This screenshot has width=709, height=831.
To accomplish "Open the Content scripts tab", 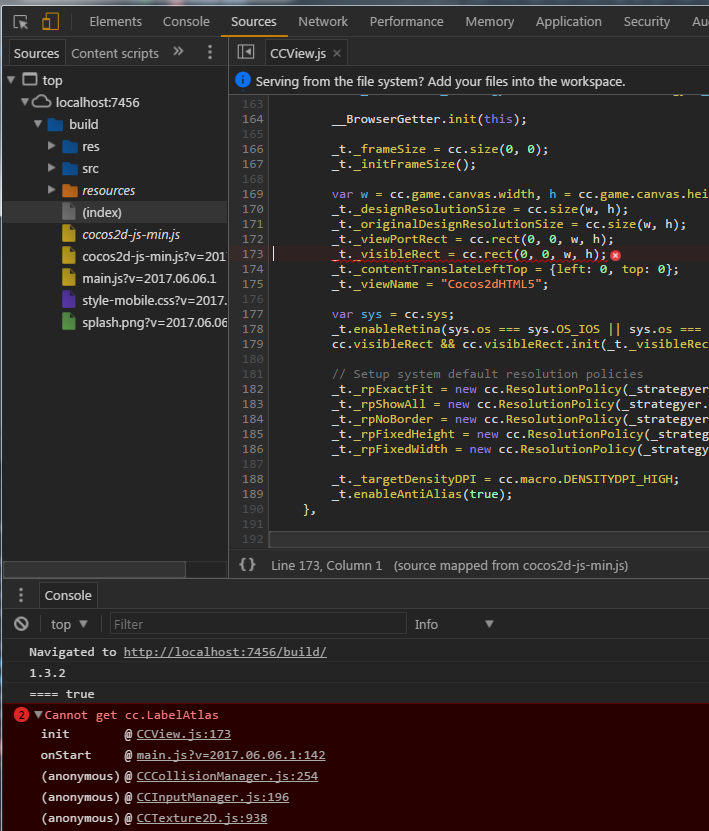I will (115, 53).
